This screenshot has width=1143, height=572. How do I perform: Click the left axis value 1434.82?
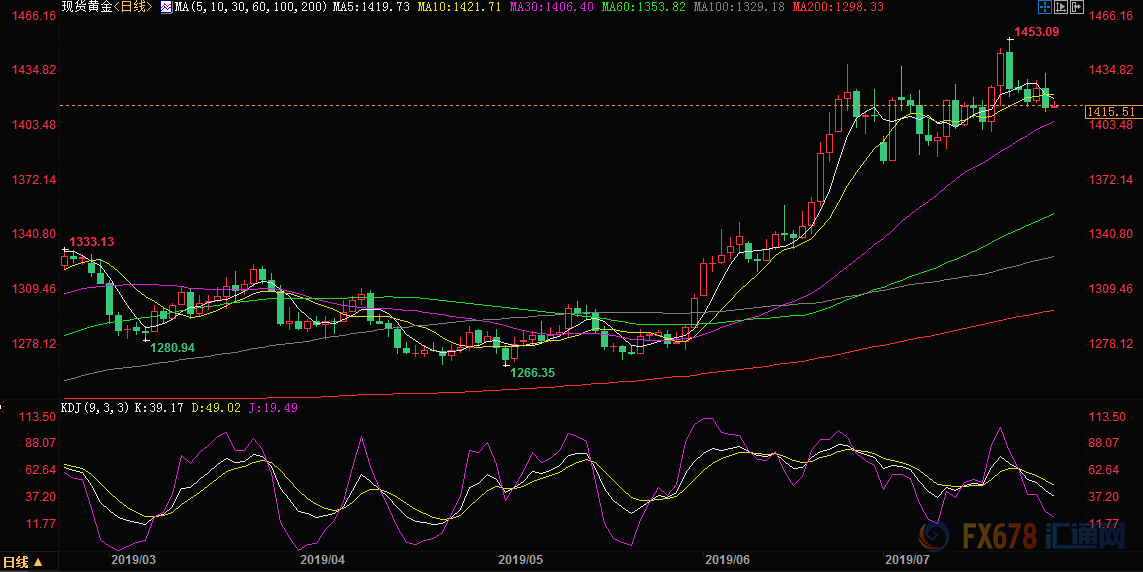coord(34,70)
